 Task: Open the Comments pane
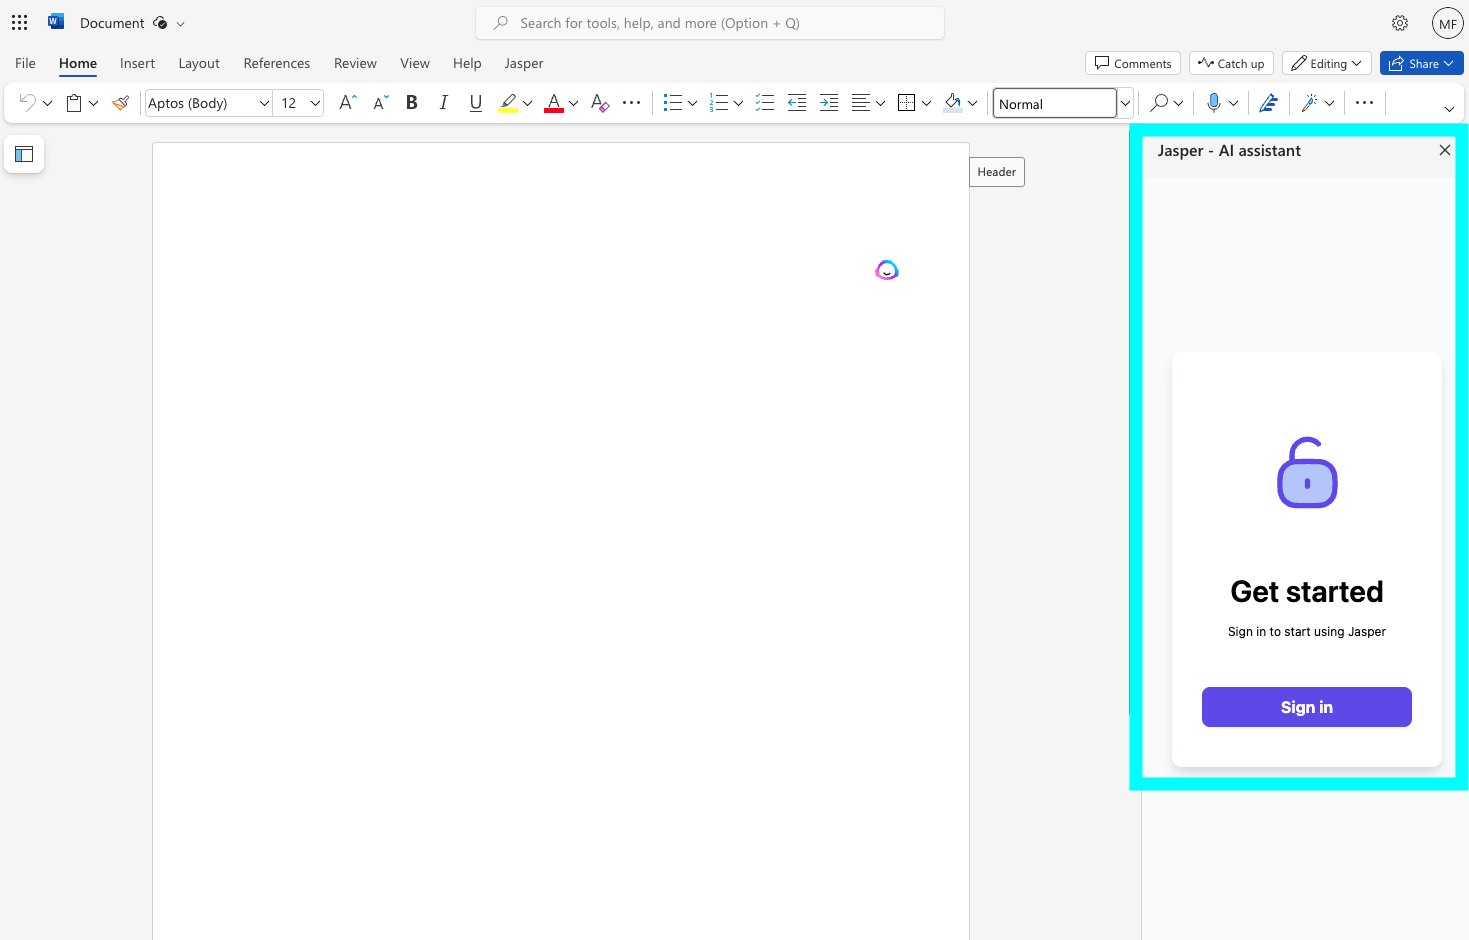pos(1133,63)
